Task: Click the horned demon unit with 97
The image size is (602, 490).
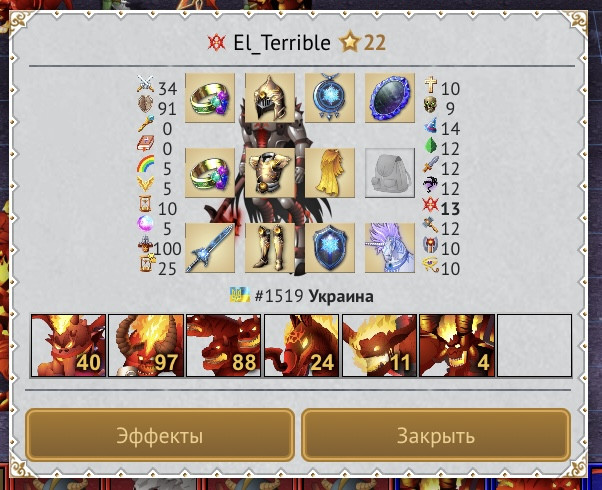Action: [146, 345]
